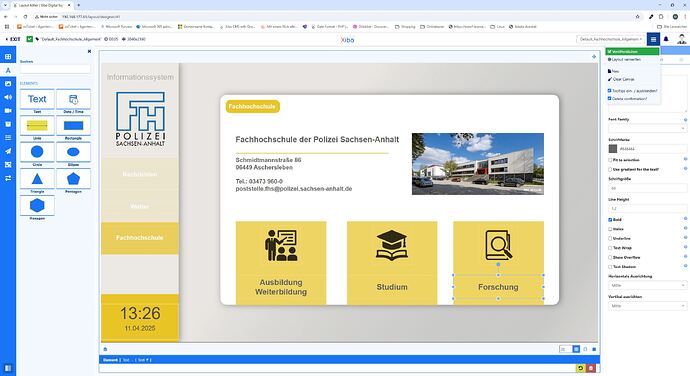This screenshot has height=376, width=690.
Task: Click the font color hex input
Action: pyautogui.click(x=652, y=149)
